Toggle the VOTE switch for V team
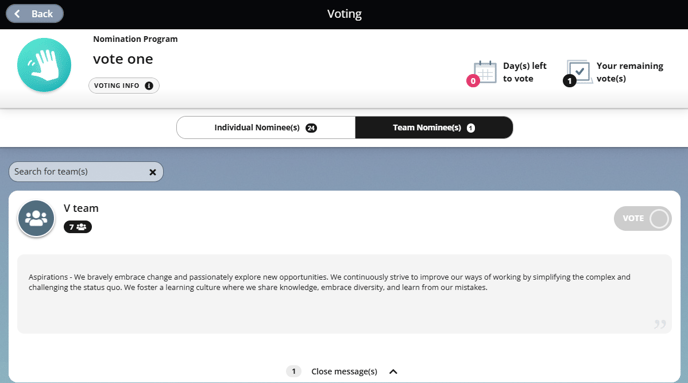 [642, 218]
